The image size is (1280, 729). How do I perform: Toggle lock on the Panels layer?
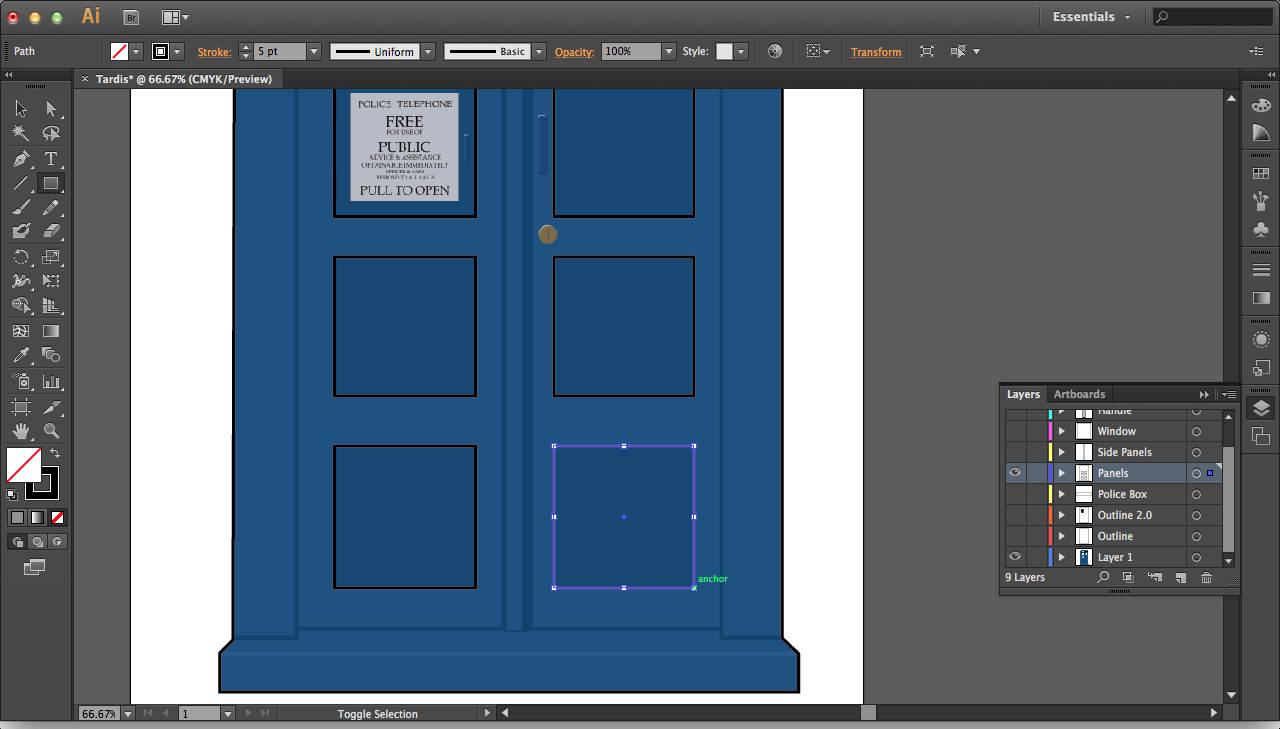[1036, 473]
